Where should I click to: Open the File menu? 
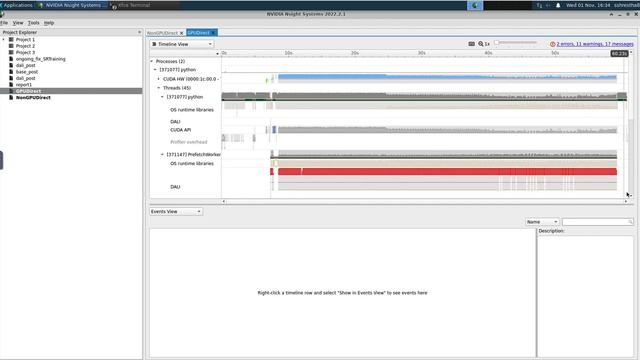[x=4, y=23]
